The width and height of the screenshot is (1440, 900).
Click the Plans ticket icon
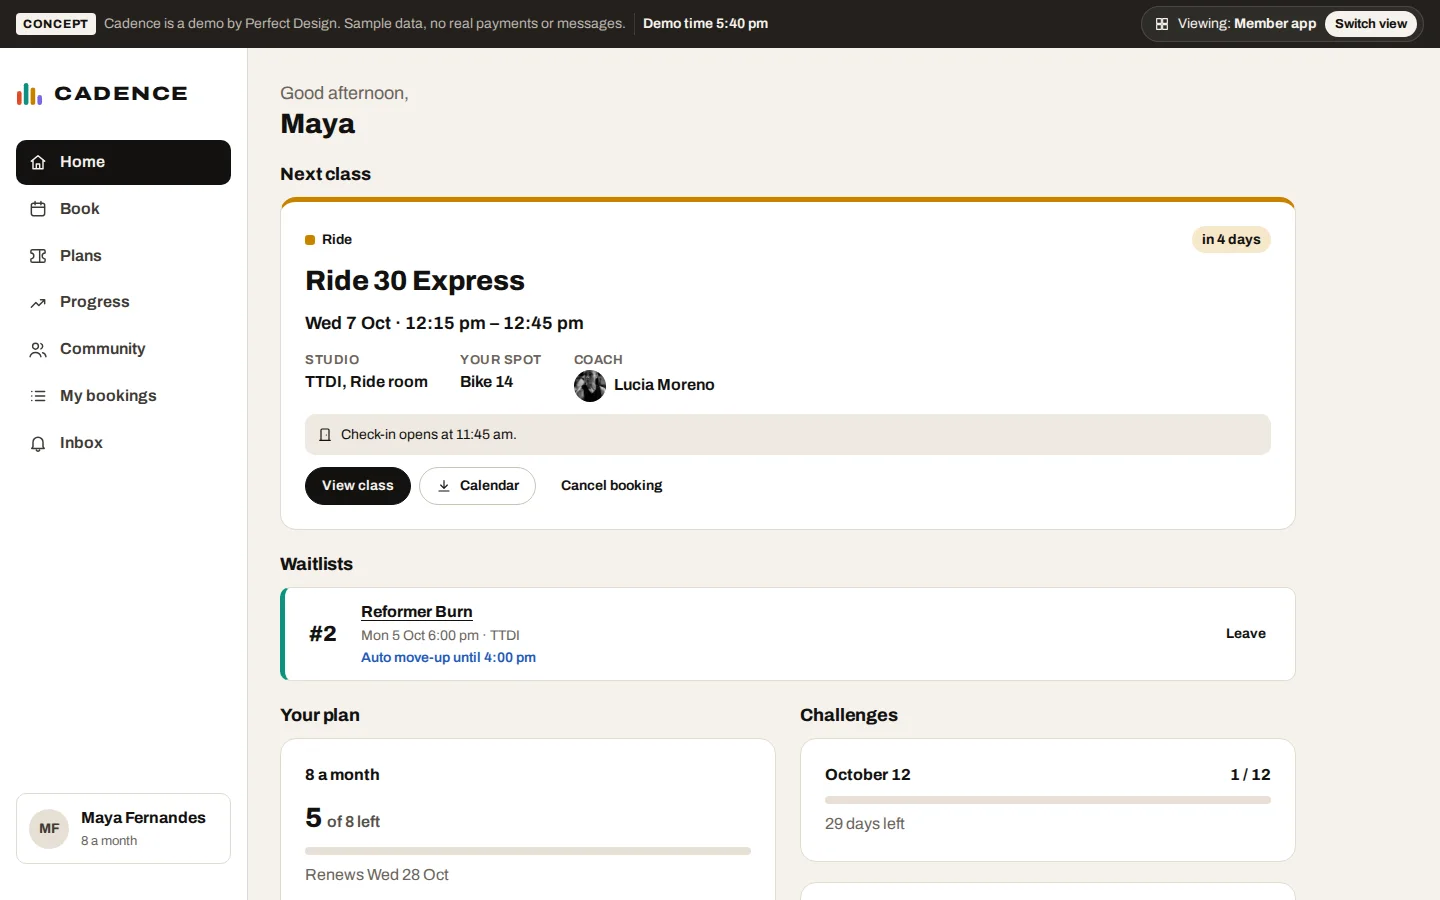pos(38,256)
